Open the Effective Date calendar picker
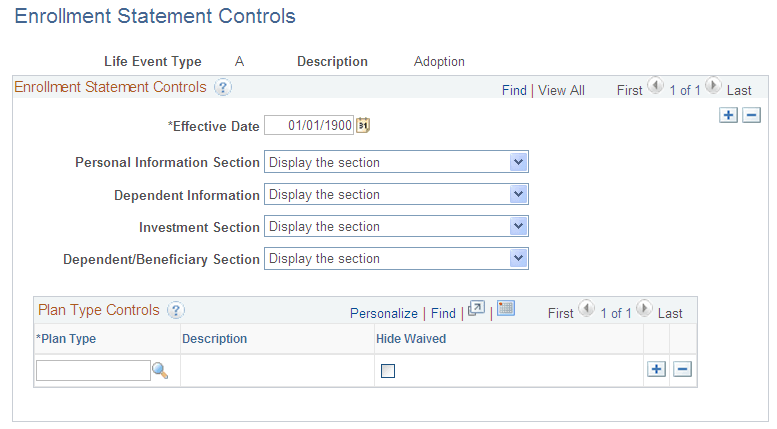 [363, 126]
